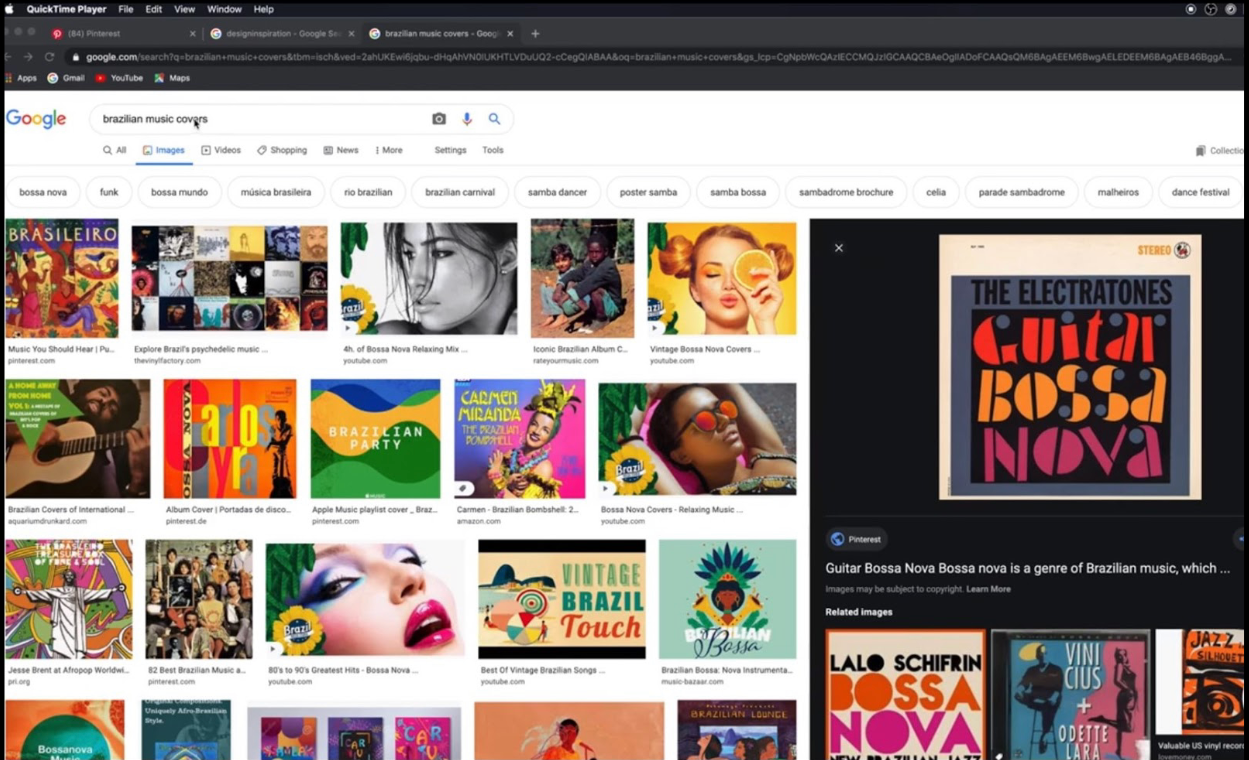The height and width of the screenshot is (760, 1249).
Task: Go to the Google logo homepage
Action: coord(36,119)
